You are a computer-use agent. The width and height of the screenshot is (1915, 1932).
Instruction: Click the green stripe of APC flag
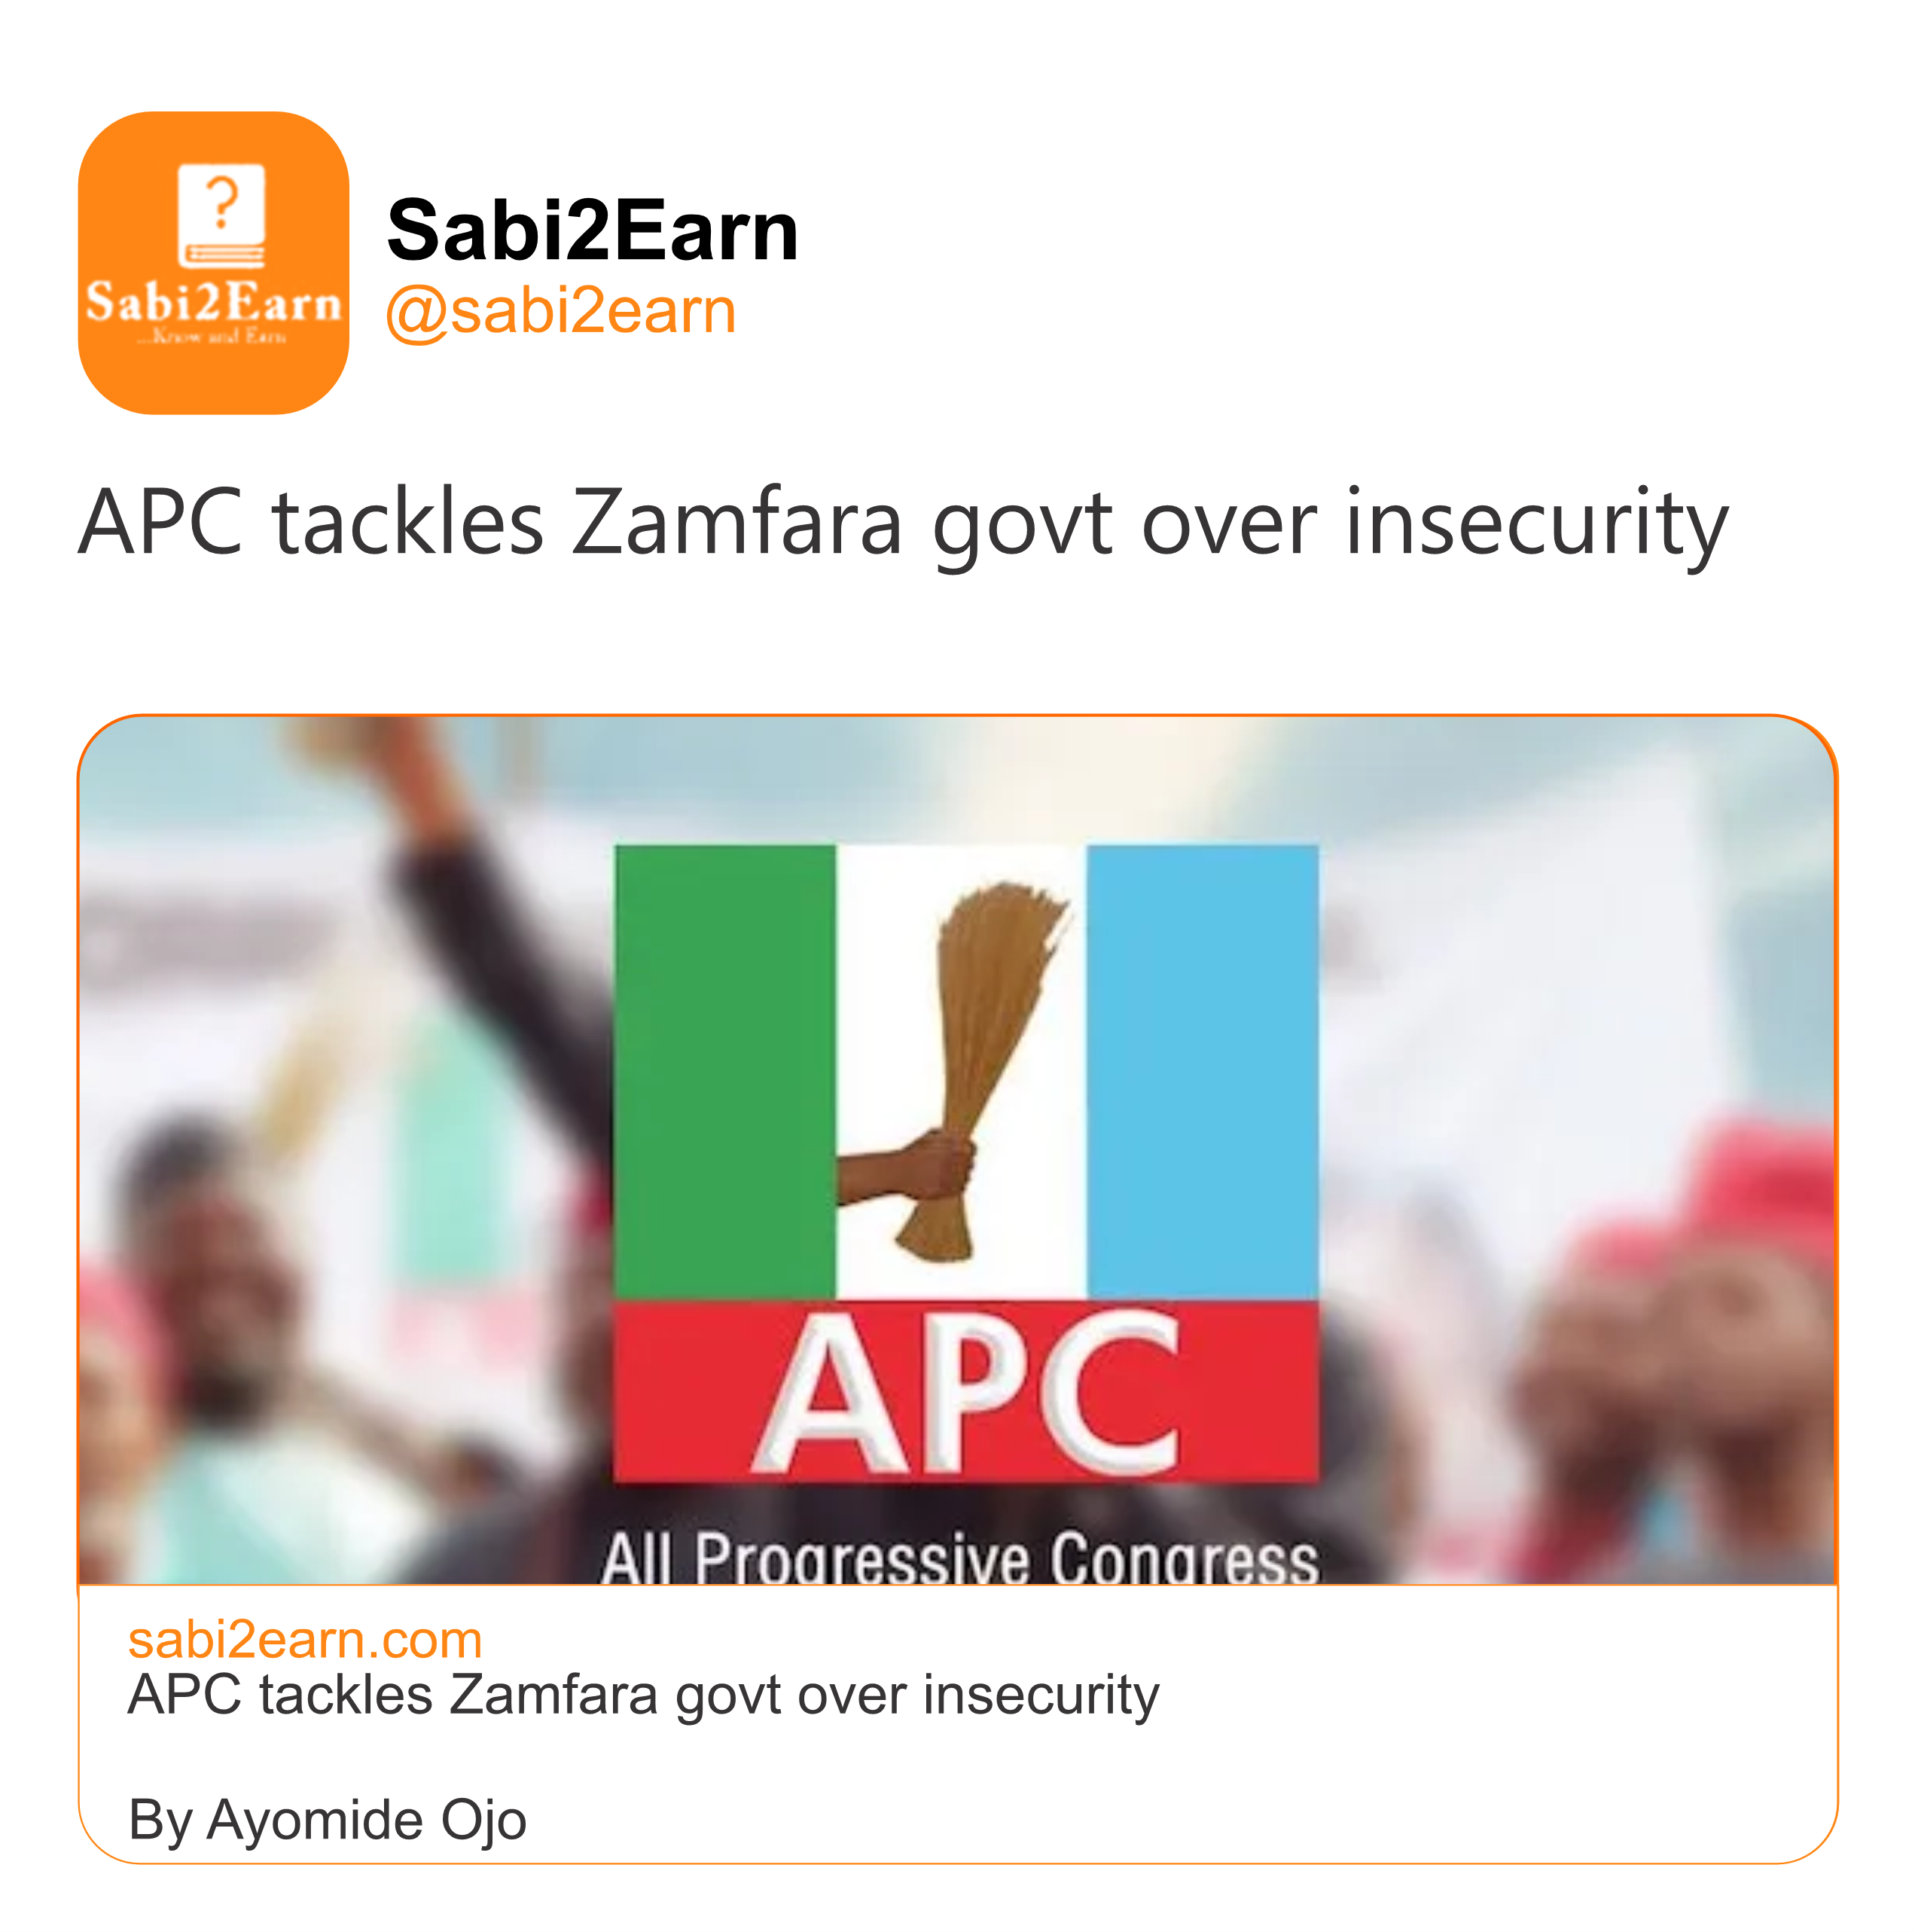click(724, 1070)
